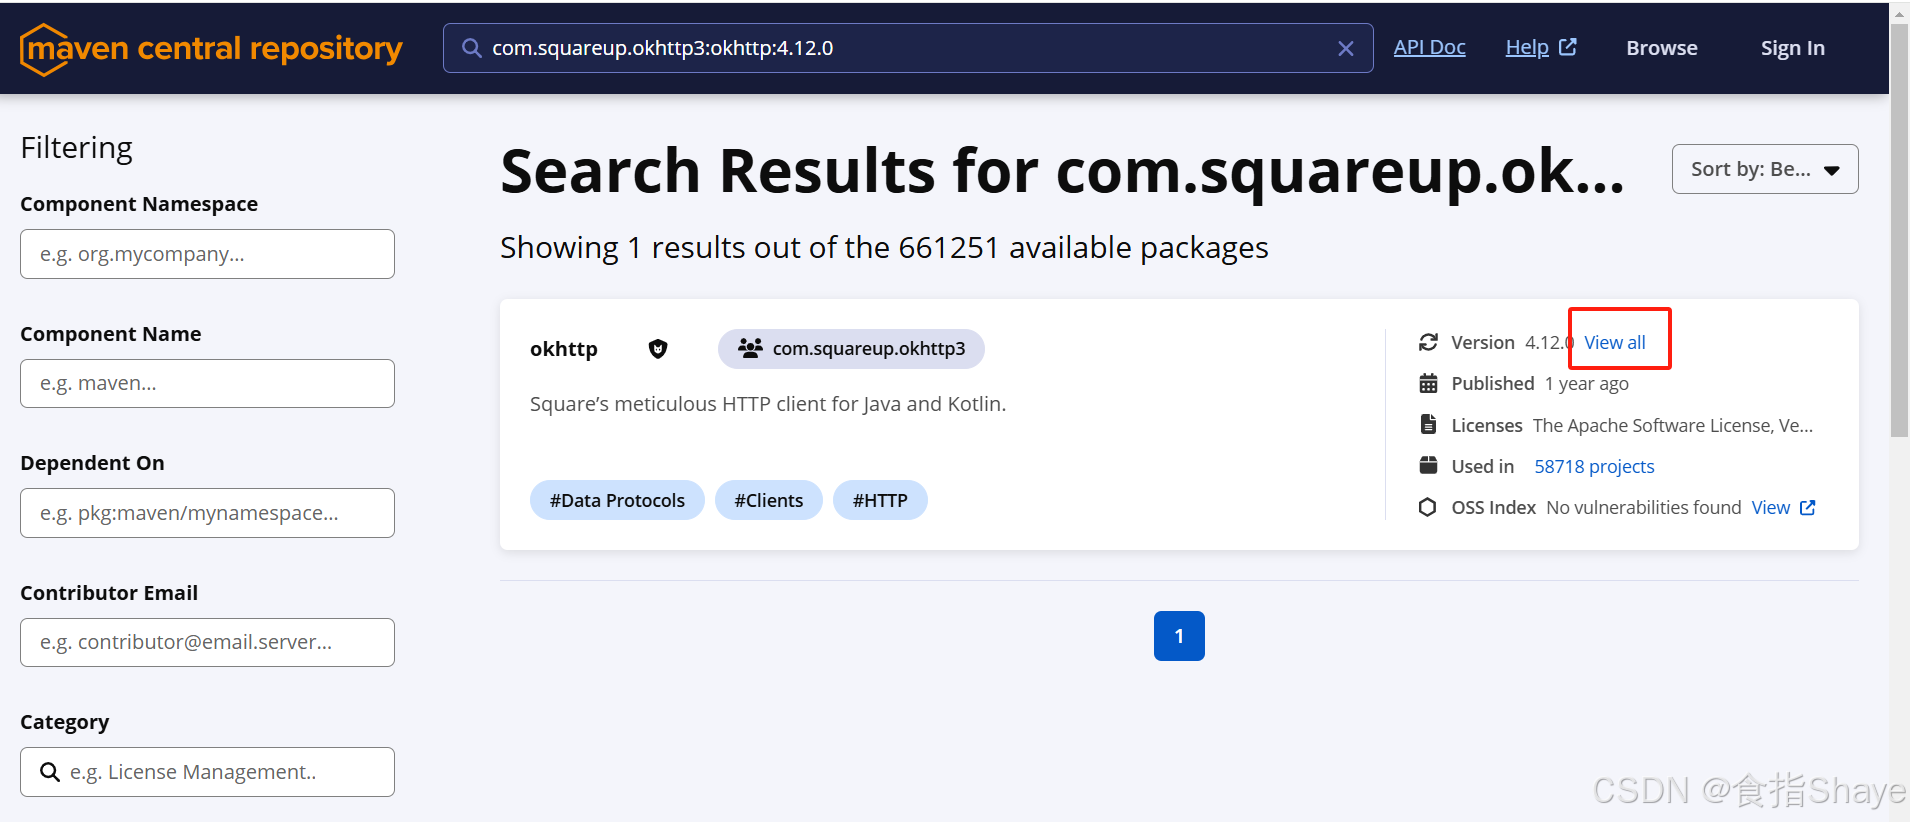The image size is (1910, 822).
Task: Click the Filtering sidebar heading
Action: point(76,148)
